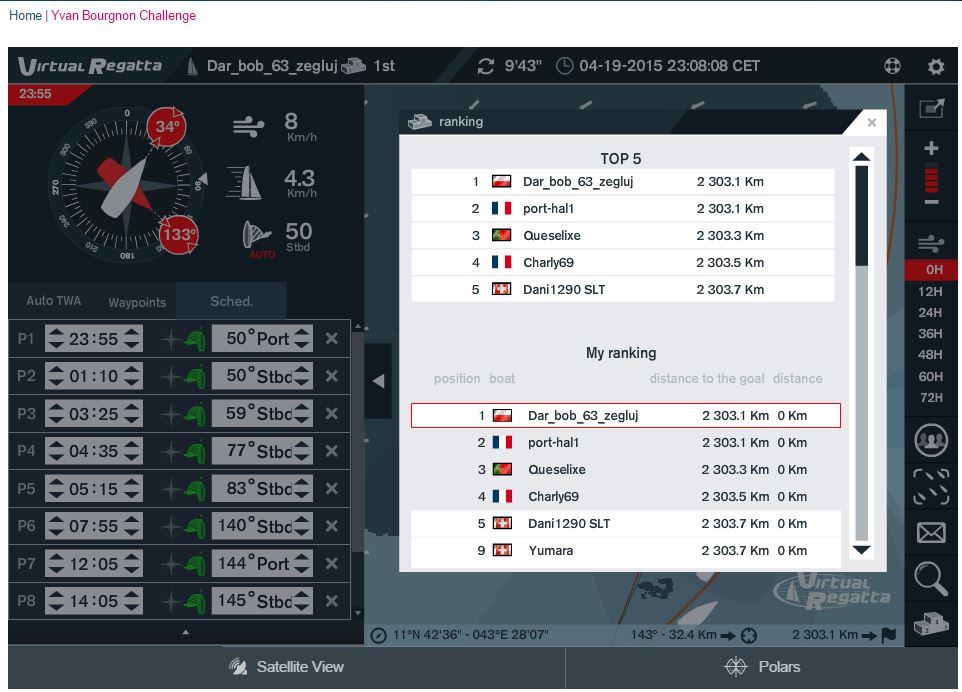Delete the P4 schedule entry
Viewport: 962px width, 692px height.
point(332,451)
